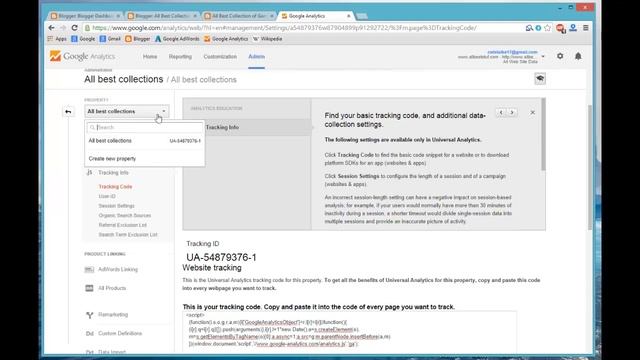Click the All Products icon
Viewport: 640px width, 360px height.
tap(89, 288)
